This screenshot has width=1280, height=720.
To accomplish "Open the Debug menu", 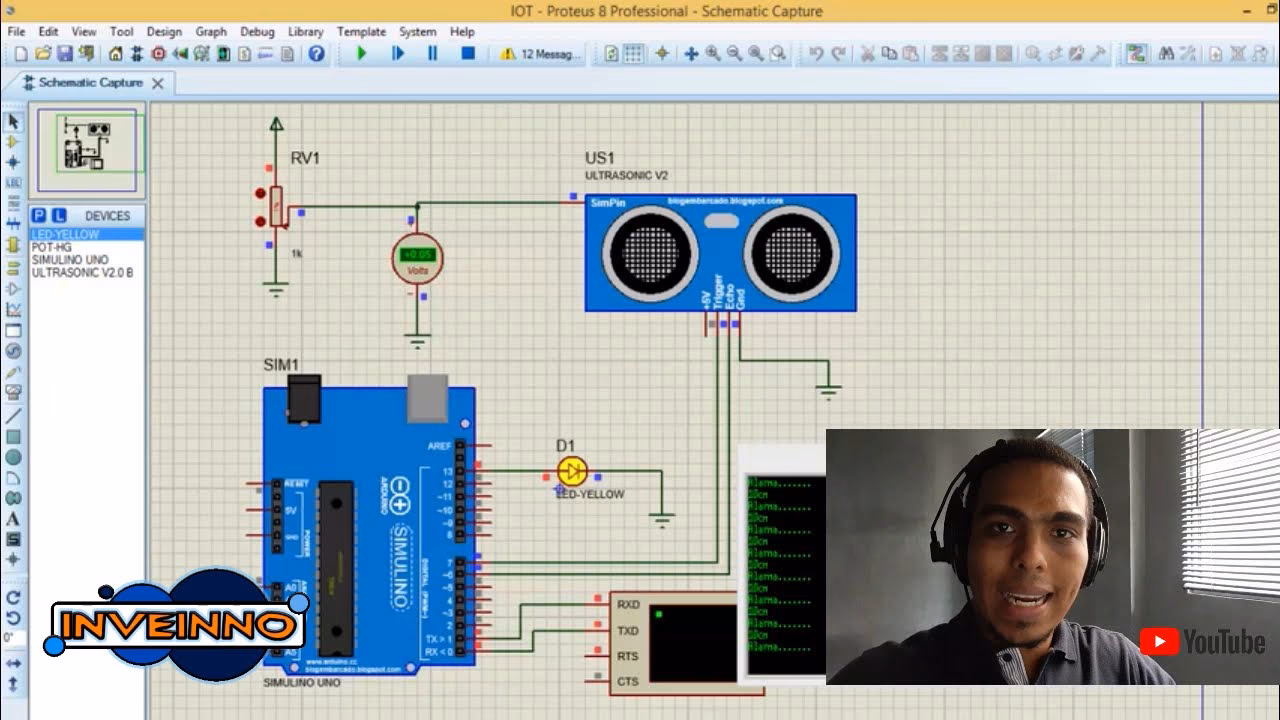I will 257,32.
